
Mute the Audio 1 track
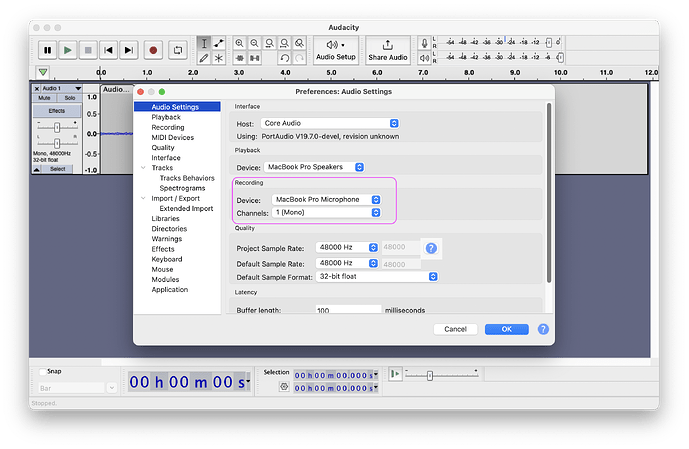(44, 98)
